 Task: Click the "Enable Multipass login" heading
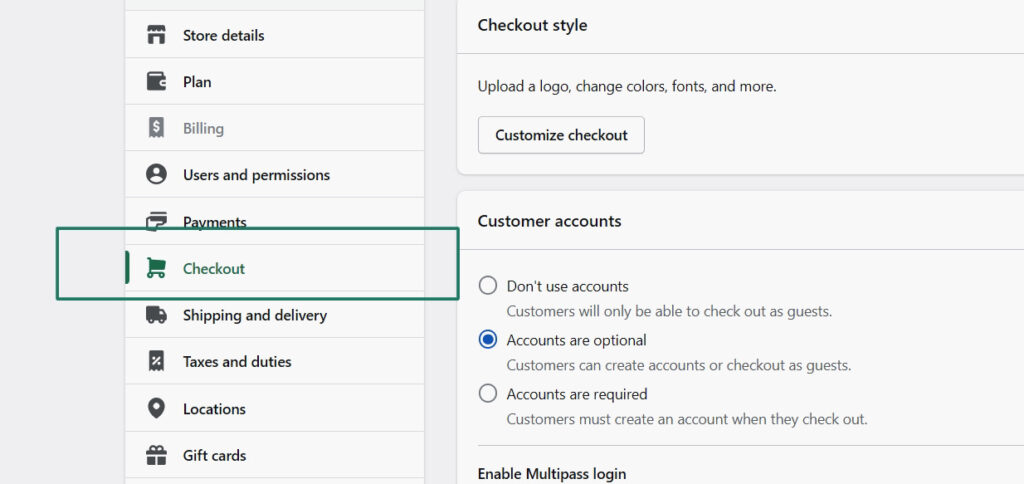click(552, 474)
